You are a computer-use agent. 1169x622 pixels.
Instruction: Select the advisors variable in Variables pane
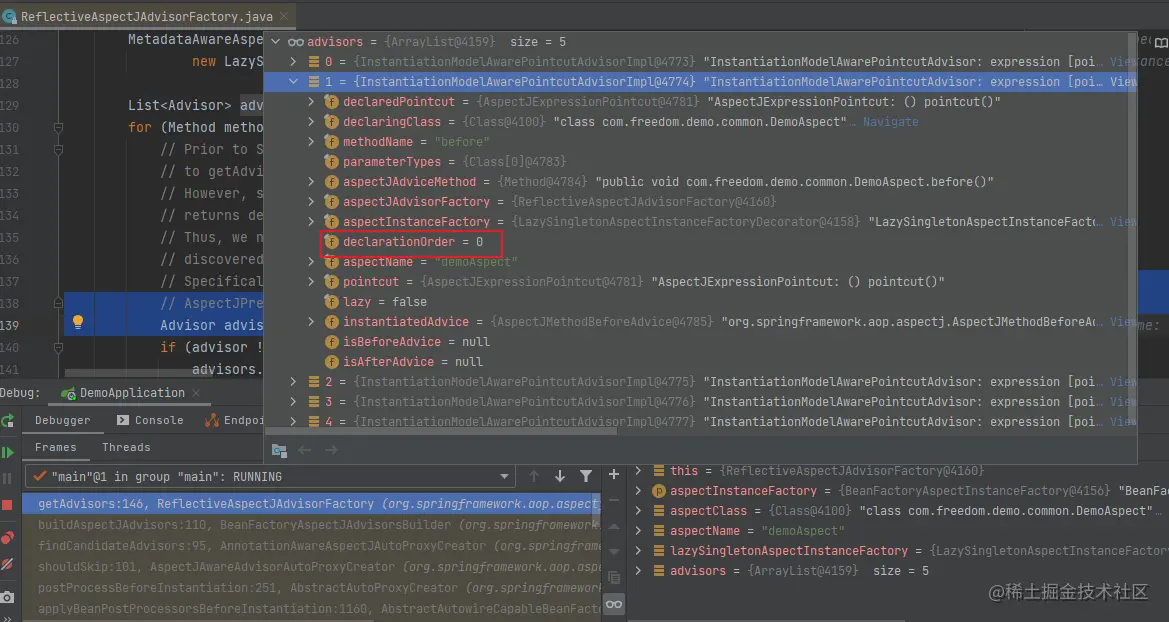click(x=900, y=571)
